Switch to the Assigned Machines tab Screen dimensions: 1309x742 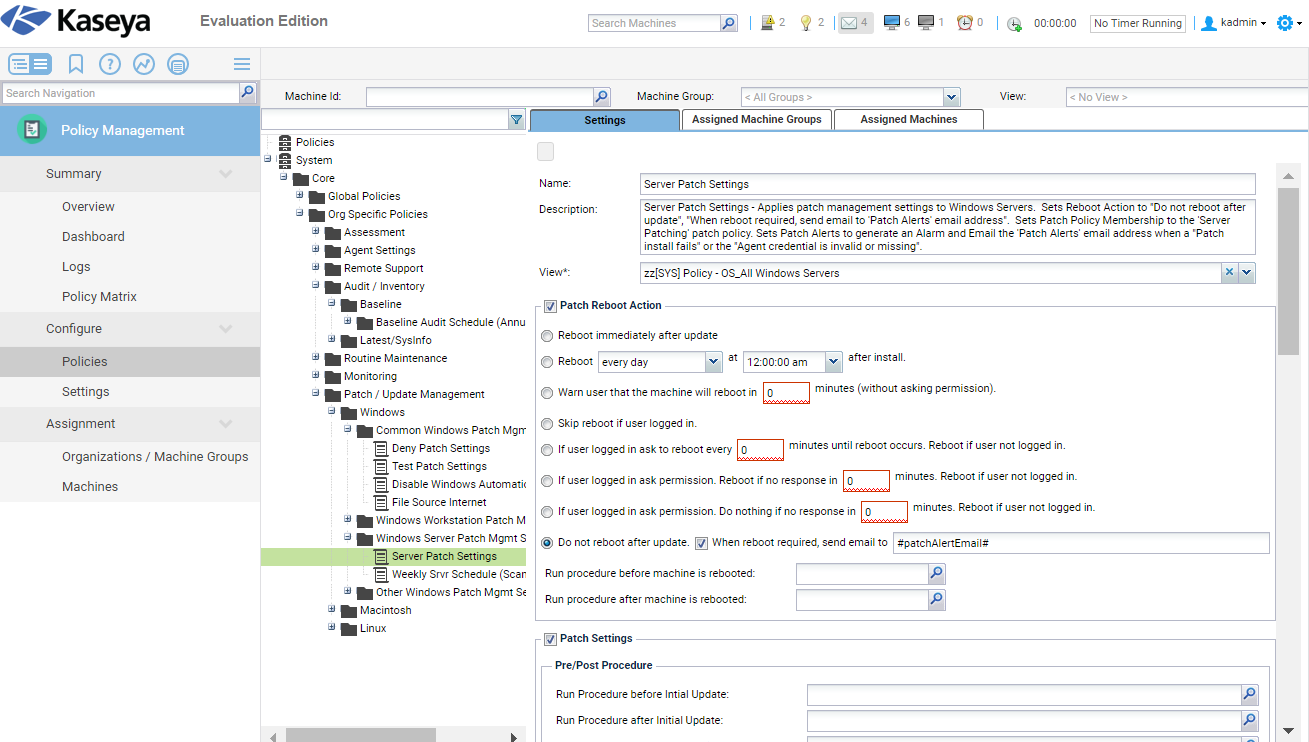(908, 120)
